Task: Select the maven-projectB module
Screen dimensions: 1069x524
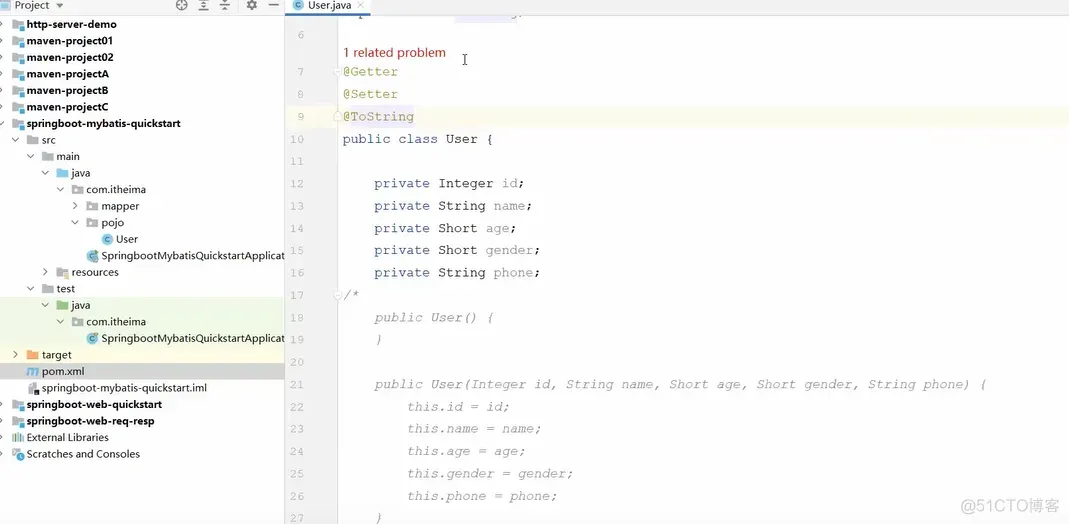Action: click(67, 91)
